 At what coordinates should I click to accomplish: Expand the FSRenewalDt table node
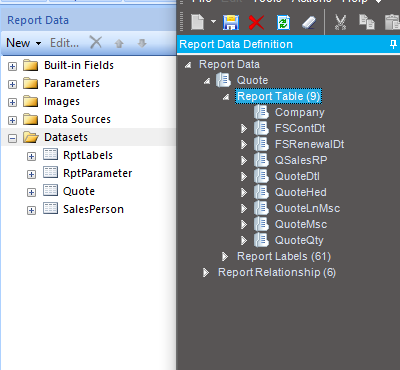click(x=244, y=144)
